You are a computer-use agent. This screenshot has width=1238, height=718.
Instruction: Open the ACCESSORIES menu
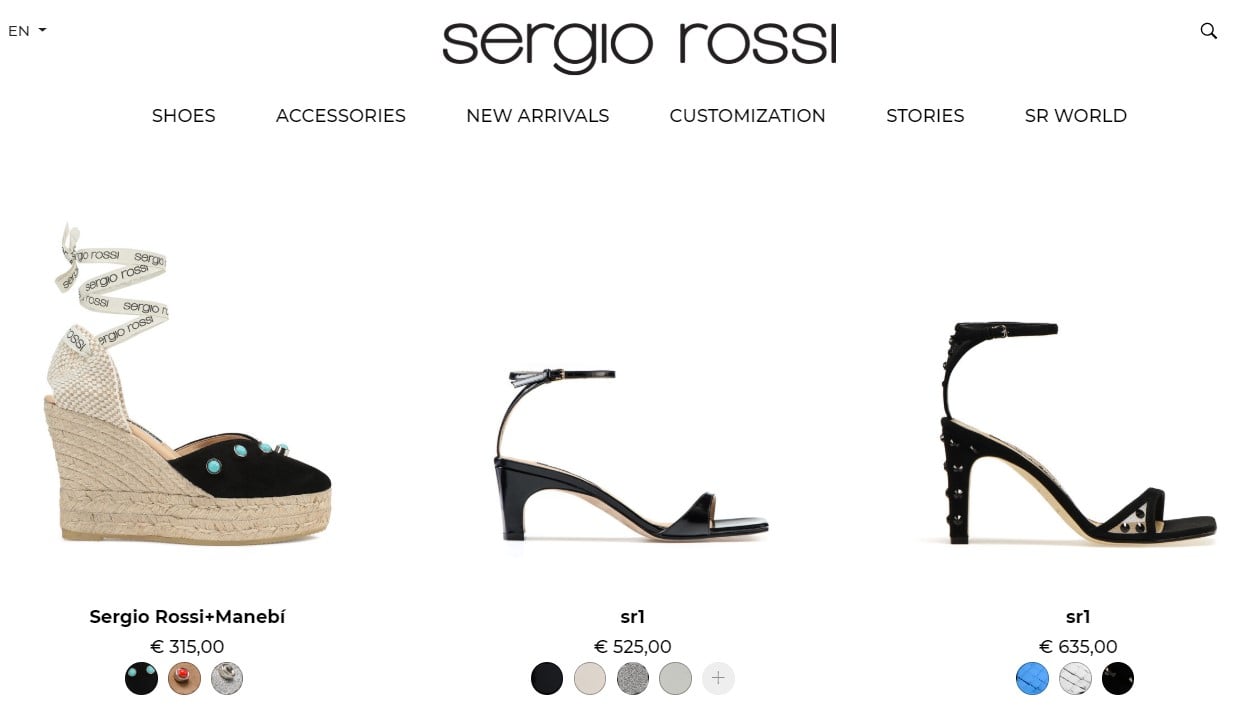point(341,116)
